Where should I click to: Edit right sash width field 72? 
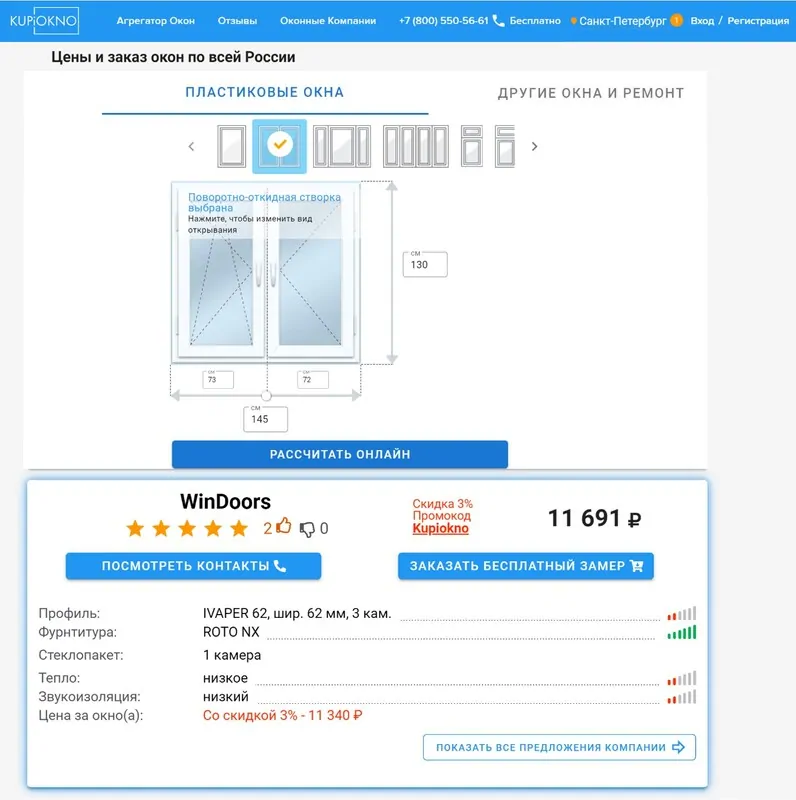[x=313, y=380]
